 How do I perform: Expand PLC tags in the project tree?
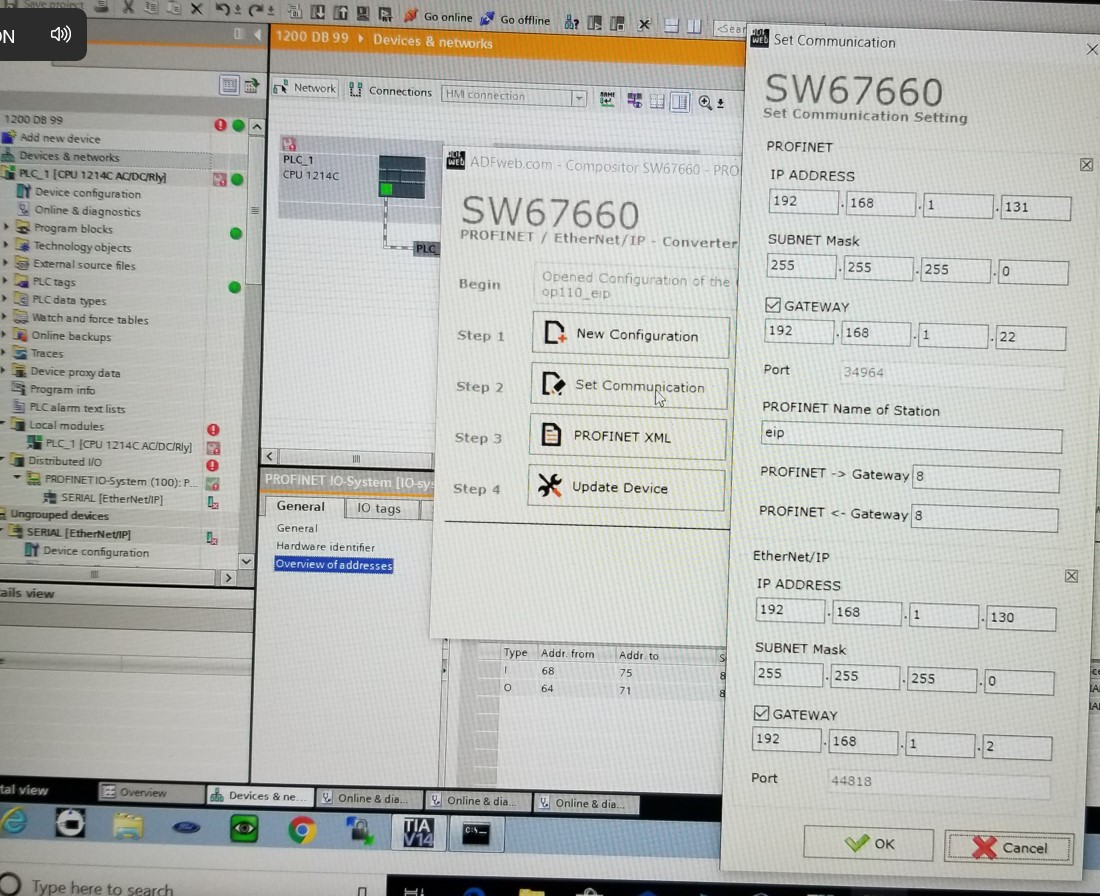[5, 281]
